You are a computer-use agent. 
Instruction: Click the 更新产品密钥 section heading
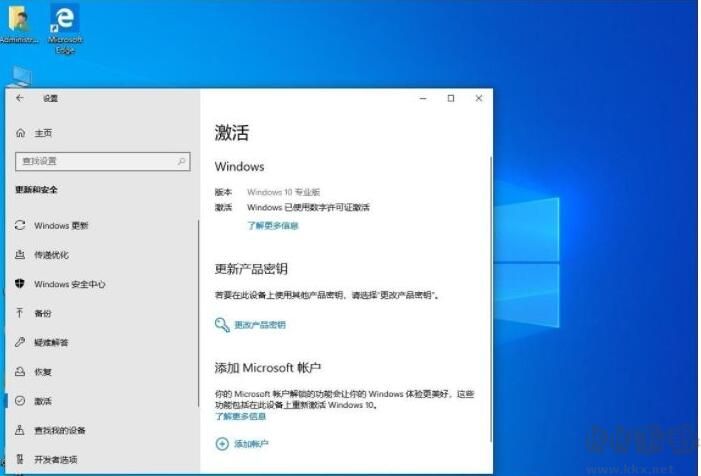pos(251,269)
